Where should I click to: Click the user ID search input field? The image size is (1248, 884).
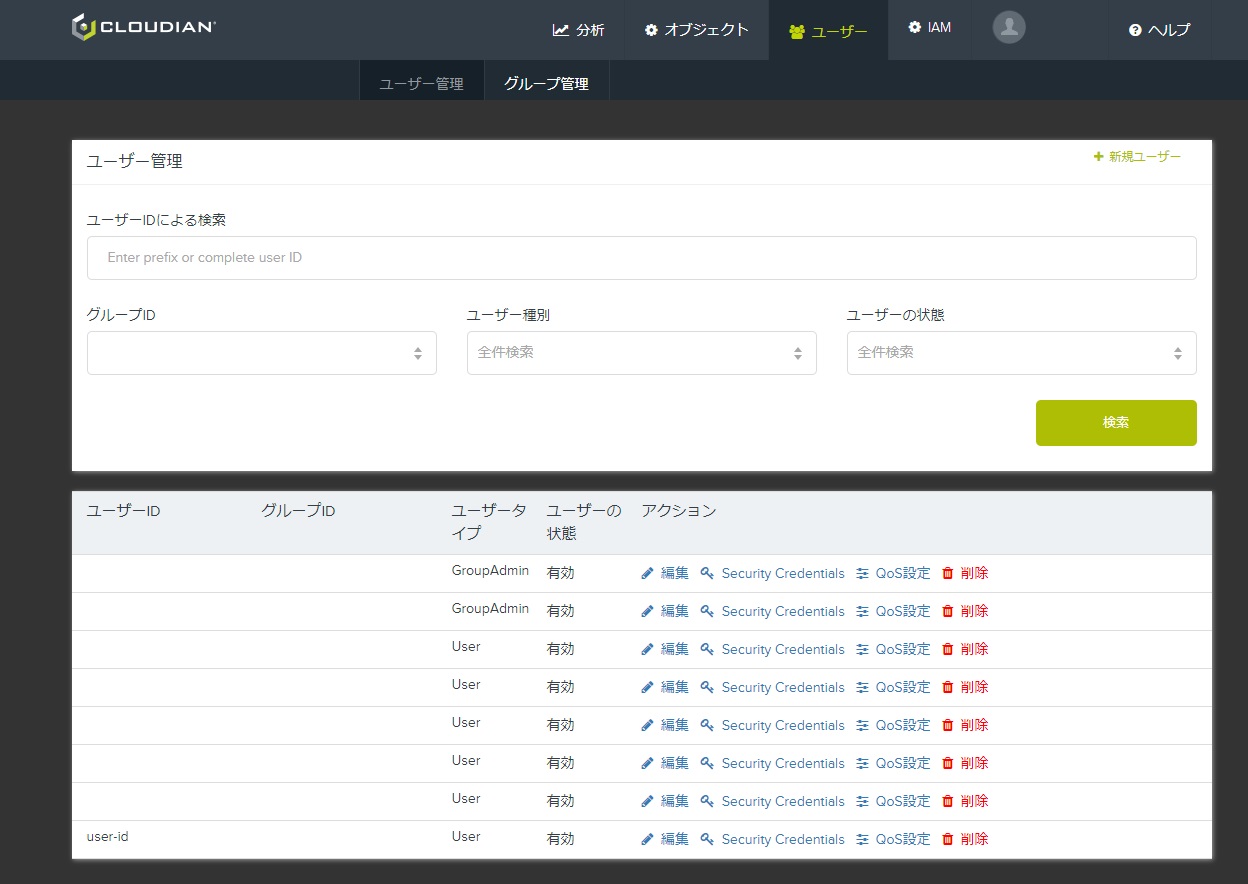[x=641, y=258]
